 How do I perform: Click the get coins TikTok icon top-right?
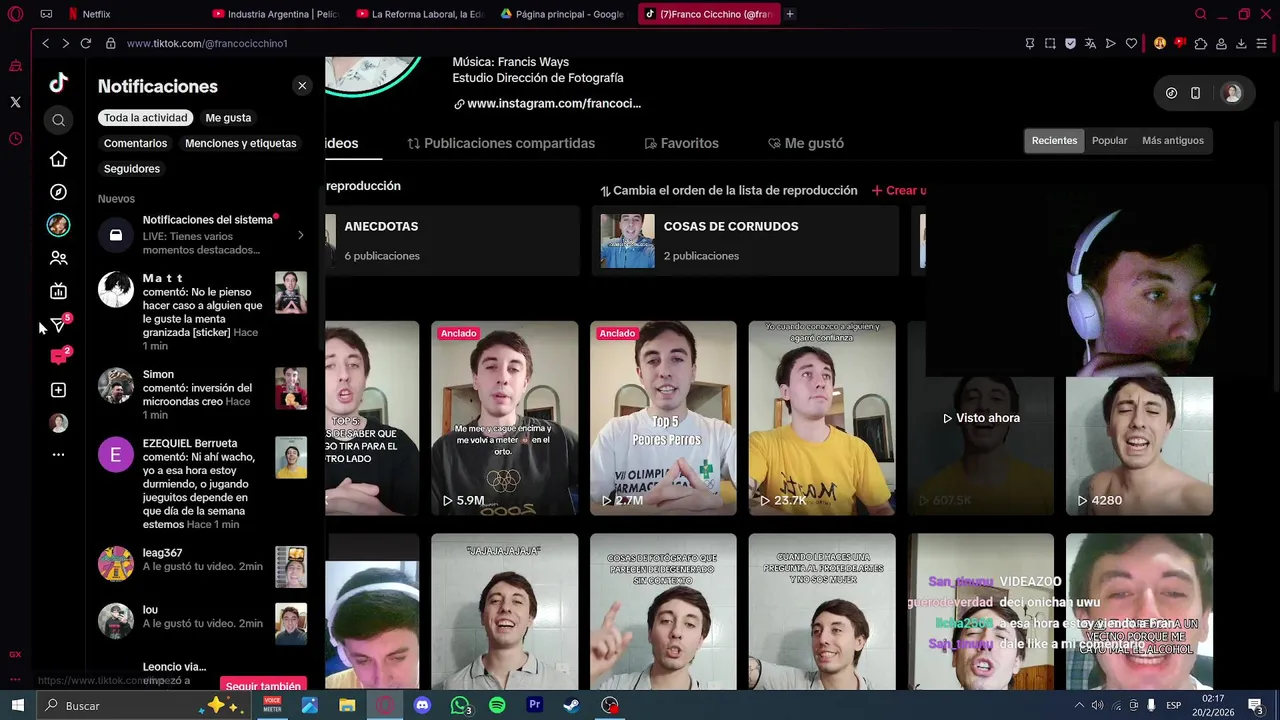click(x=1171, y=93)
